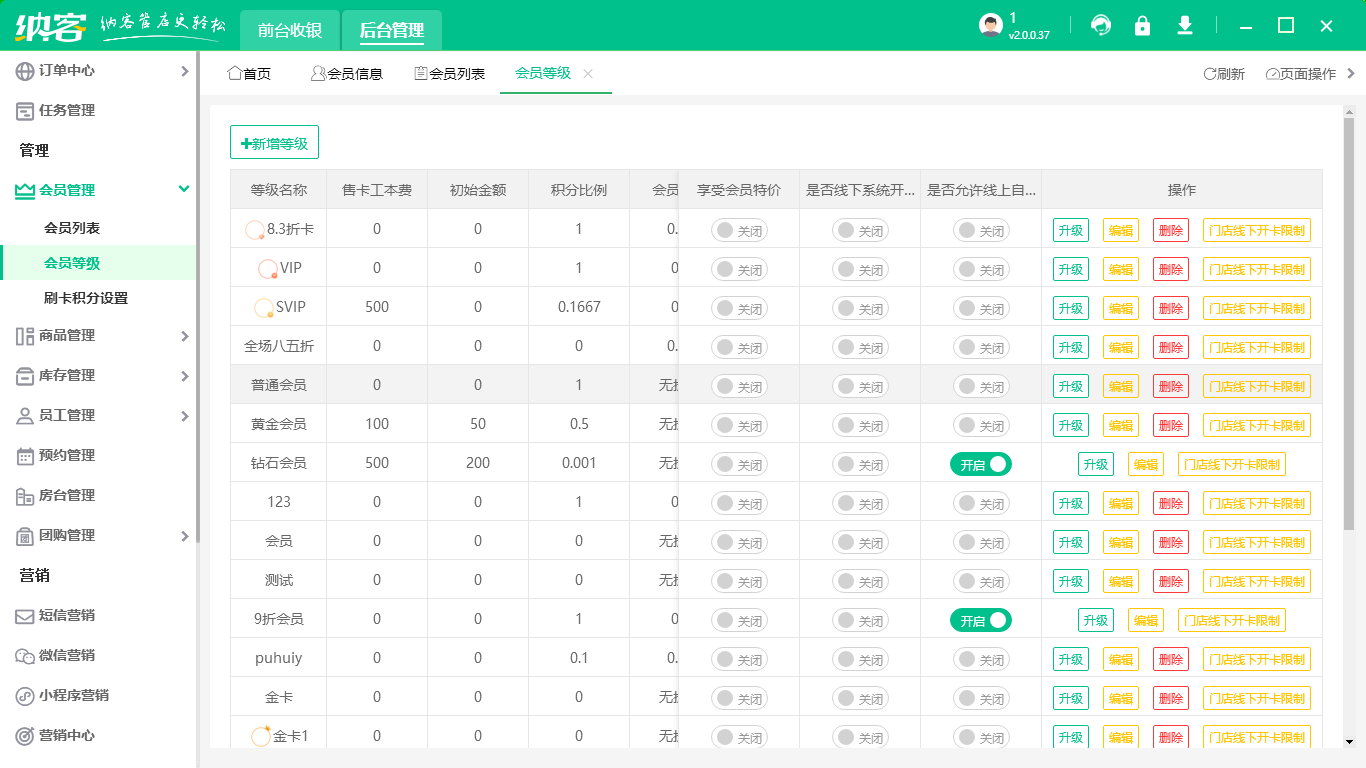Enable 享受会员特价 toggle for 8.3折卡
Screen dimensions: 1366x768
739,230
